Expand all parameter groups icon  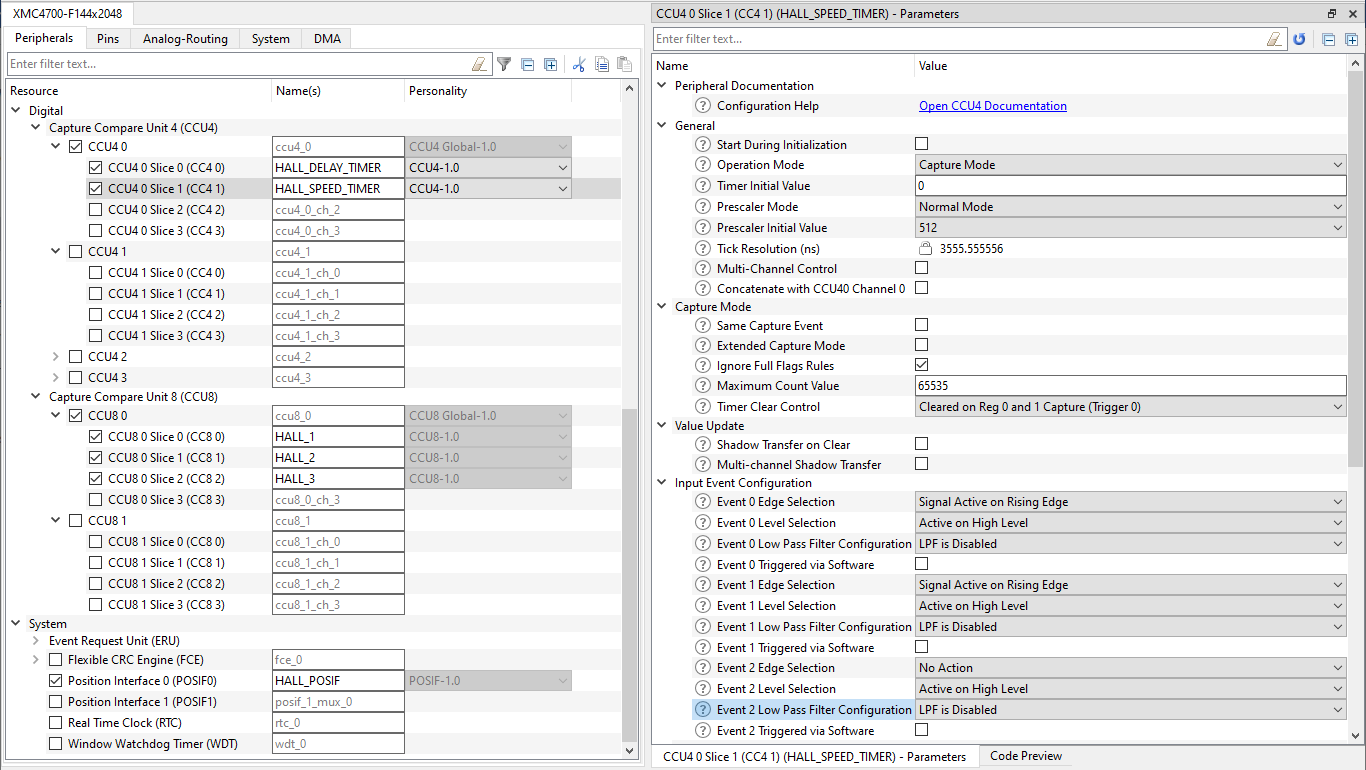tap(1352, 40)
